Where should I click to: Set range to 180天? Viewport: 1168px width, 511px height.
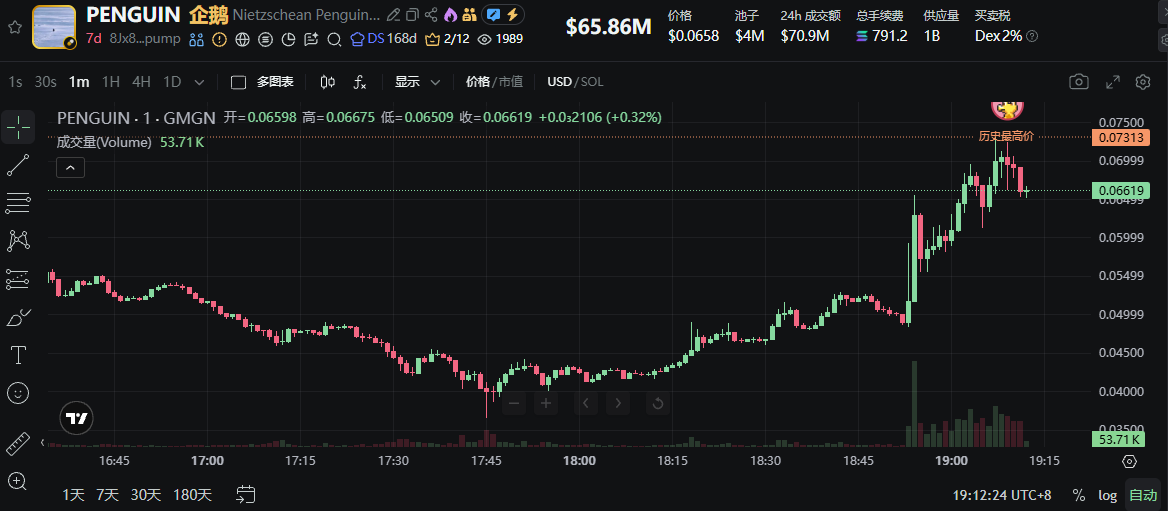[x=192, y=494]
